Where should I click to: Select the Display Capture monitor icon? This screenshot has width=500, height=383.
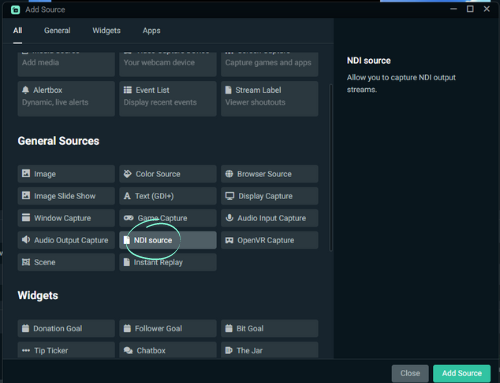[230, 196]
